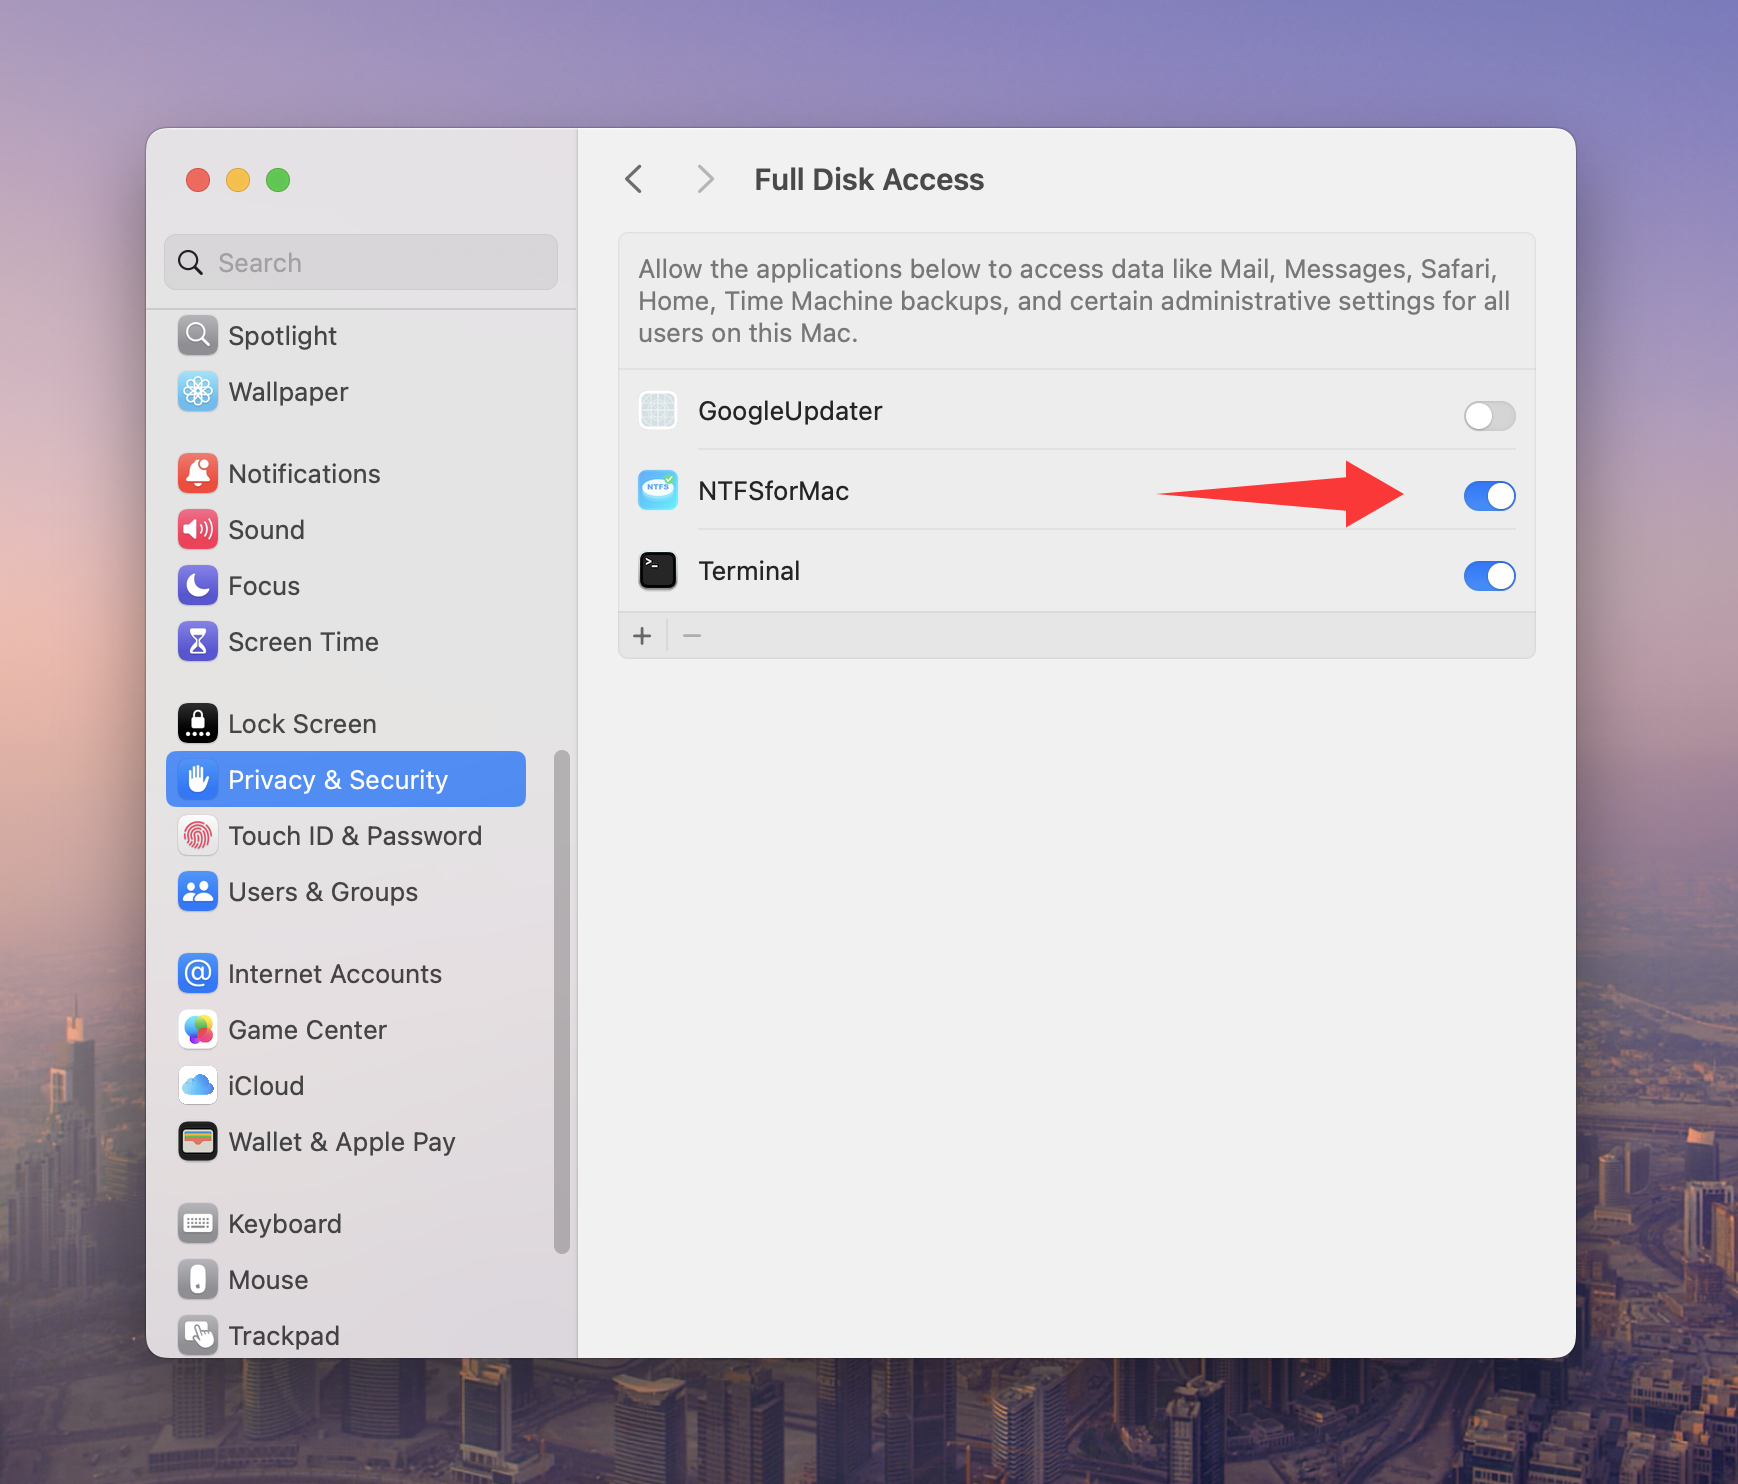Open Screen Time settings

(x=303, y=641)
